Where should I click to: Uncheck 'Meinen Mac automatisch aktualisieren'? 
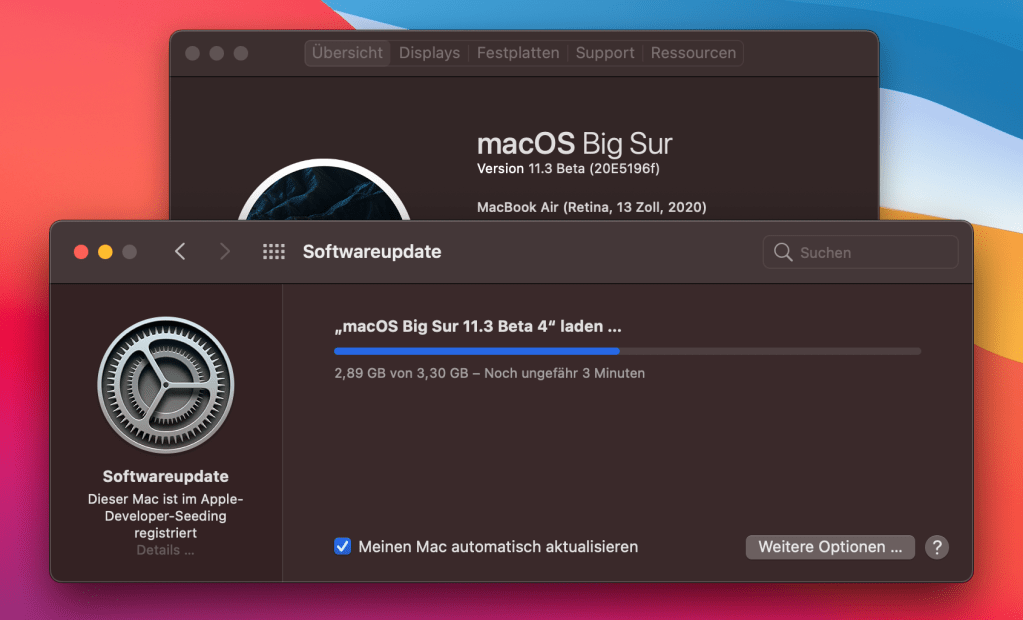tap(343, 547)
